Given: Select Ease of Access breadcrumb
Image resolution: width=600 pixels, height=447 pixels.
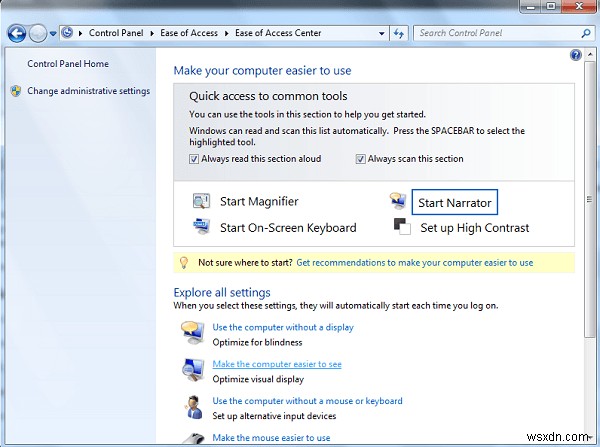Looking at the screenshot, I should coord(189,33).
